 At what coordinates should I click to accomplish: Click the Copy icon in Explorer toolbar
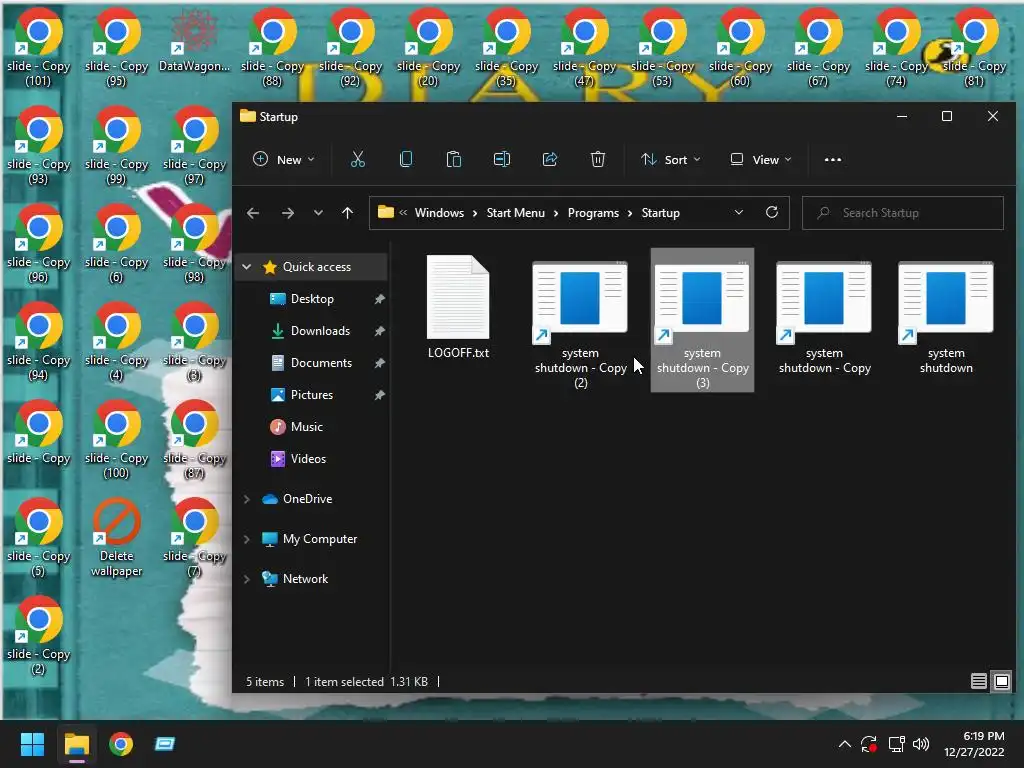pyautogui.click(x=406, y=159)
